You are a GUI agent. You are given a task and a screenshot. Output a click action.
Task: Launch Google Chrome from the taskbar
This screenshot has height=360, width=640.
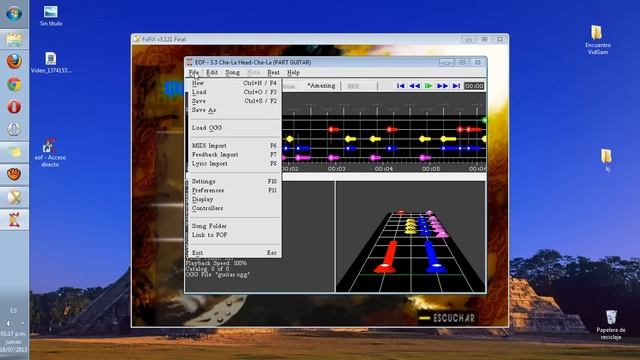pyautogui.click(x=14, y=84)
